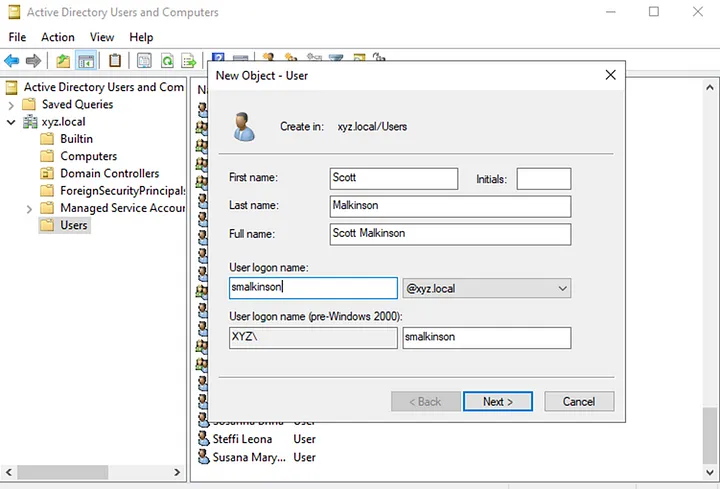Click the Susana Mary user icon
This screenshot has height=489, width=720.
pyautogui.click(x=203, y=457)
